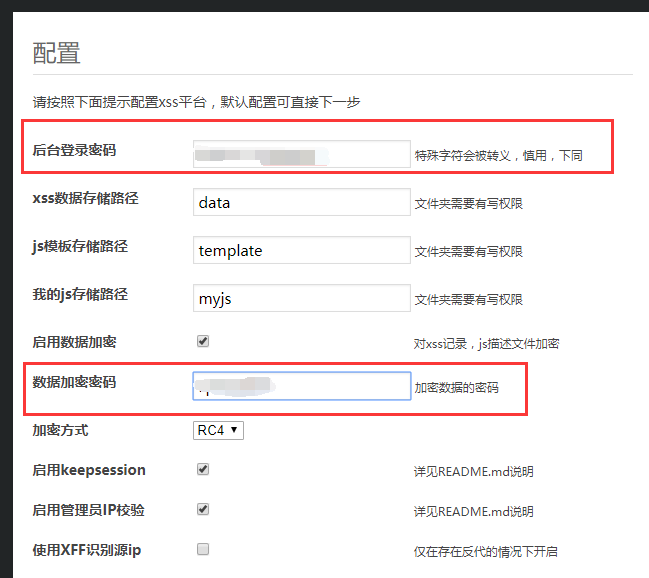Toggle the 启用数据加密 checkbox
Image resolution: width=649 pixels, height=578 pixels.
click(203, 341)
